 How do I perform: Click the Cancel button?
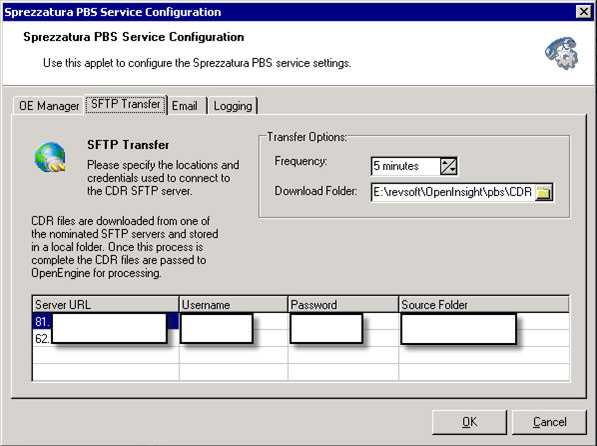[549, 422]
